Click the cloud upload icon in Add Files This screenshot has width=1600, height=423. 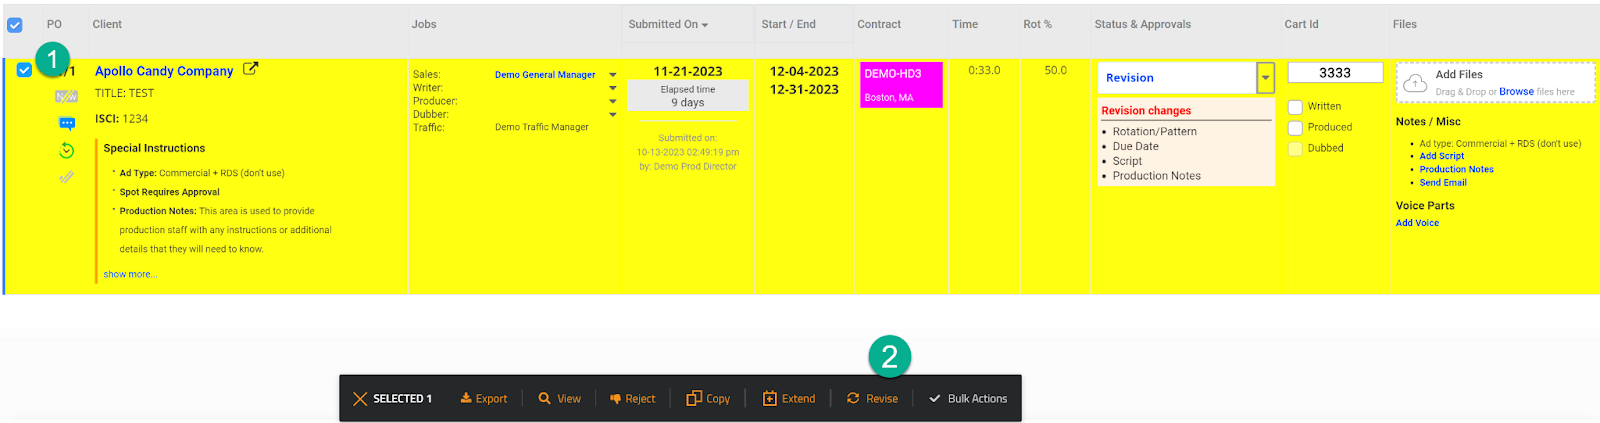[x=1415, y=84]
